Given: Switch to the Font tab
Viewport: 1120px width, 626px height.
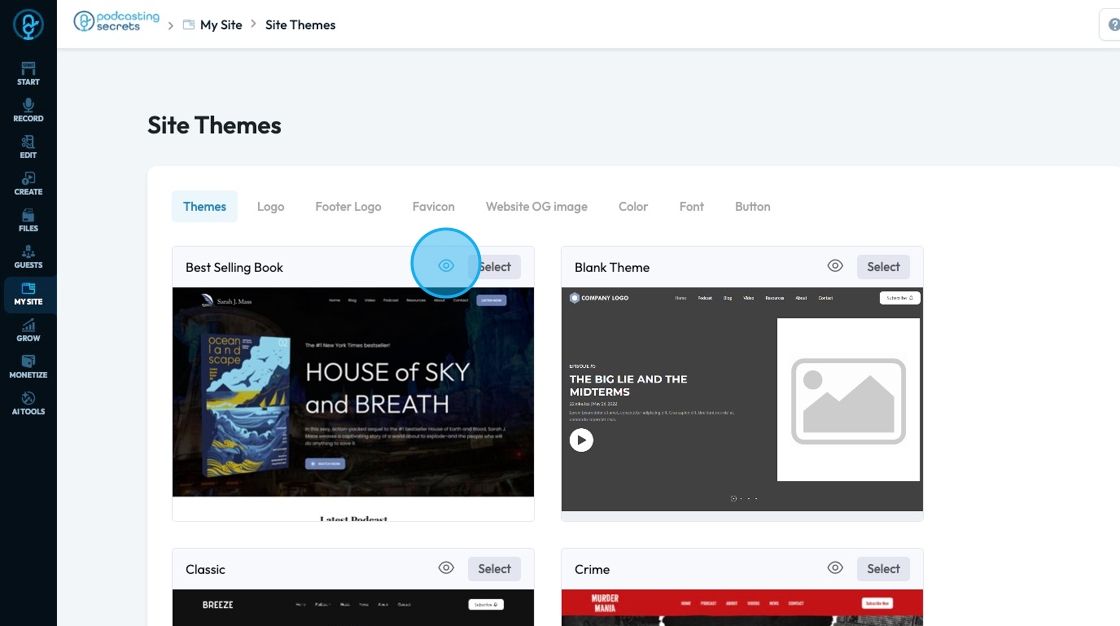Looking at the screenshot, I should [x=691, y=207].
